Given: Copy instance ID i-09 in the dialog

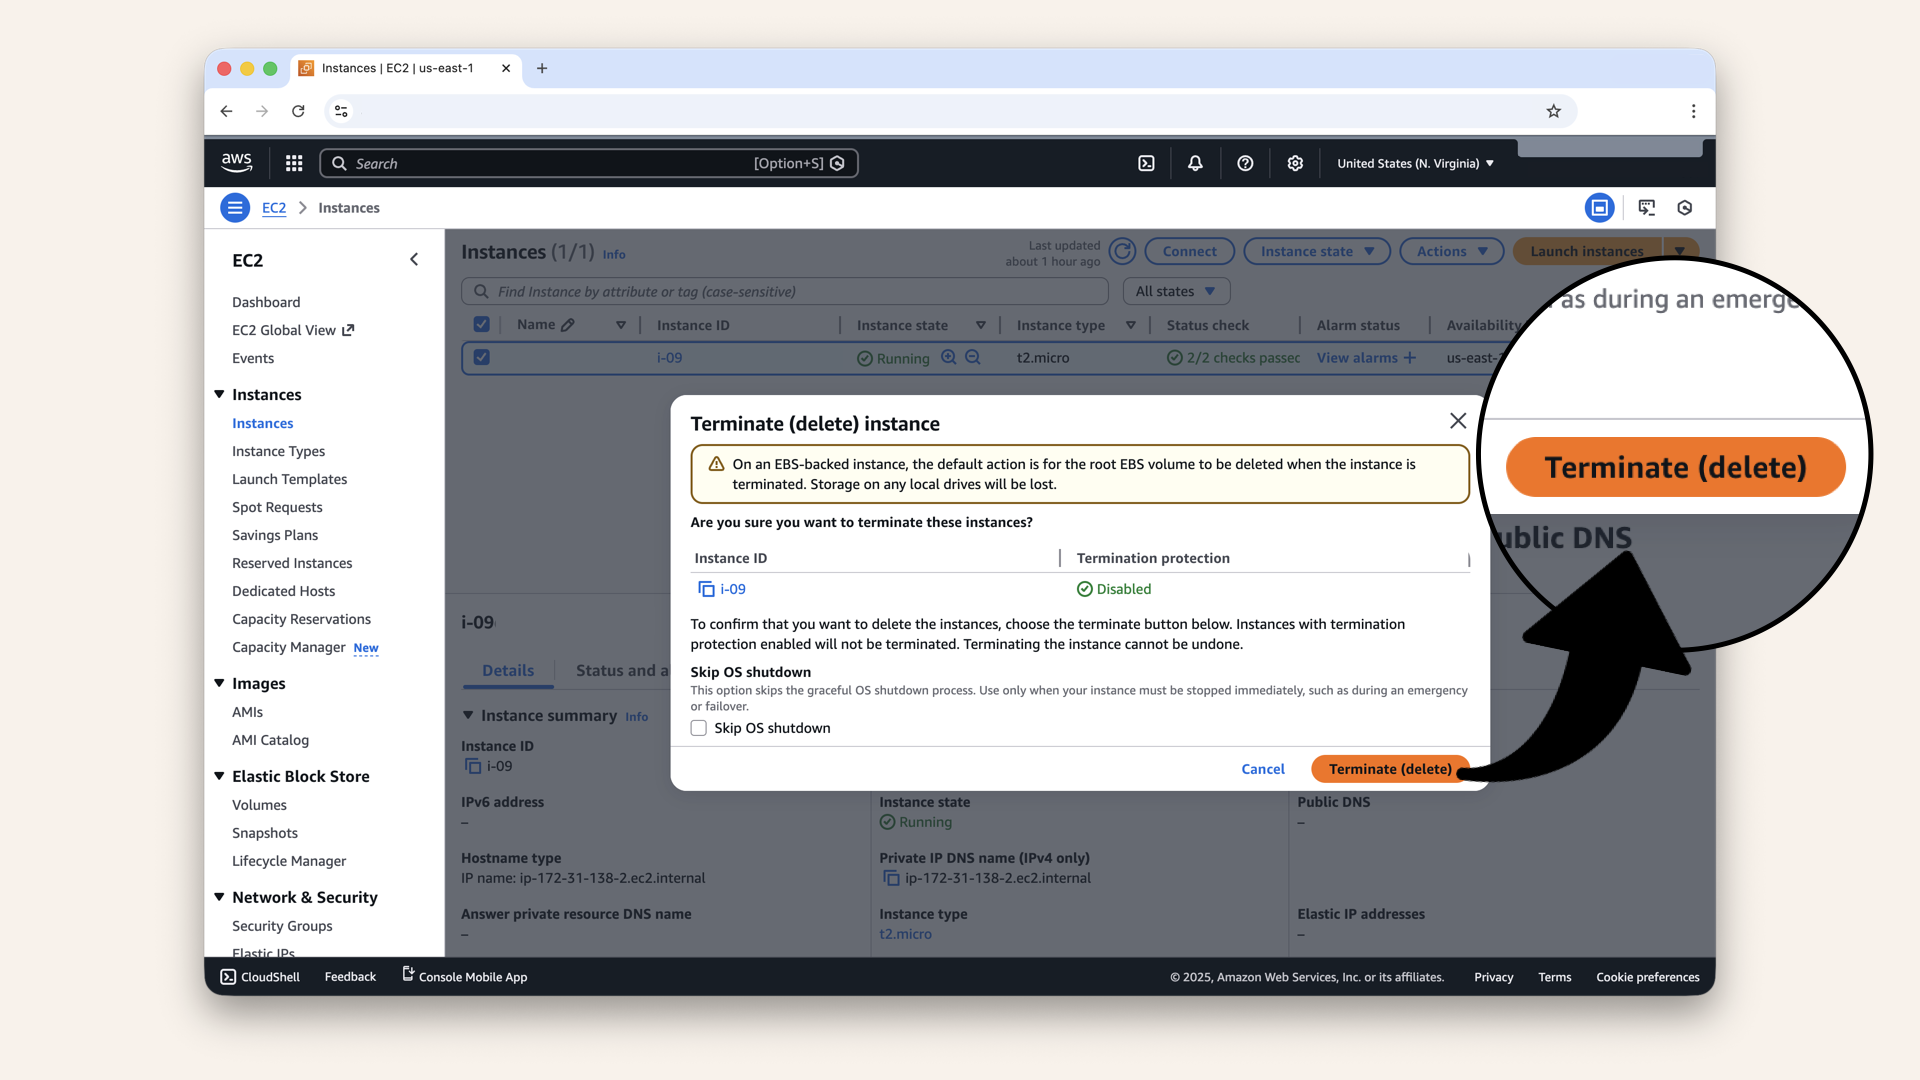Looking at the screenshot, I should click(706, 589).
